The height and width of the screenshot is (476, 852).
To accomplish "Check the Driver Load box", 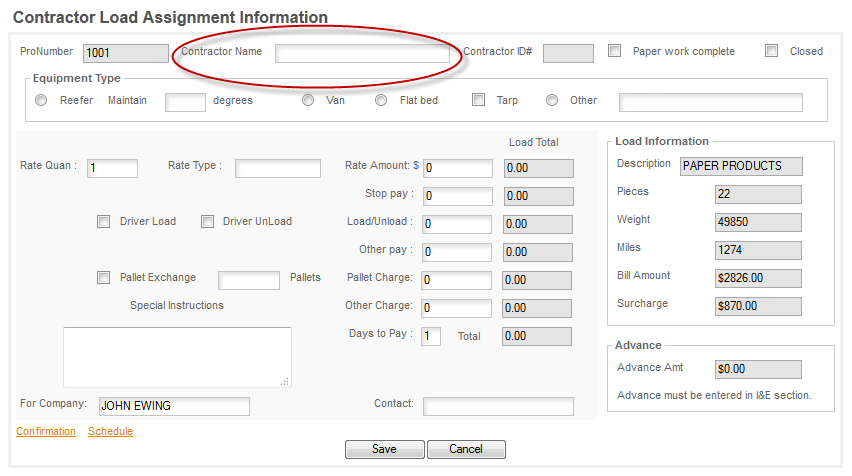I will (x=103, y=222).
